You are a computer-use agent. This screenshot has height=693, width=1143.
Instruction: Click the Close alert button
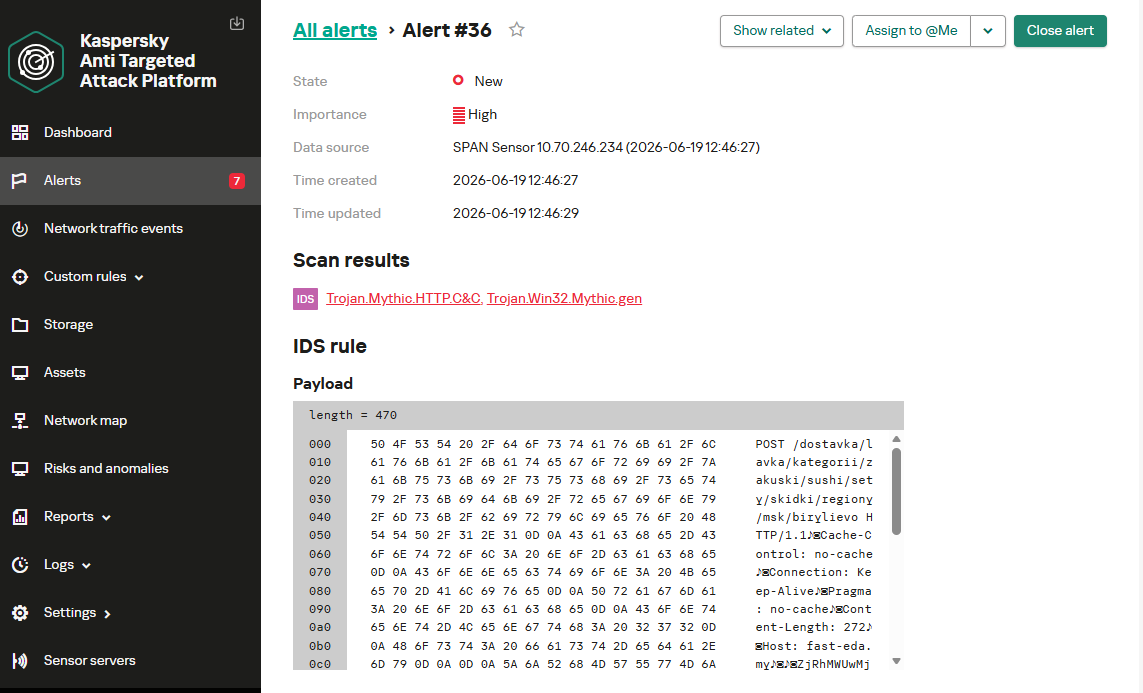1060,31
